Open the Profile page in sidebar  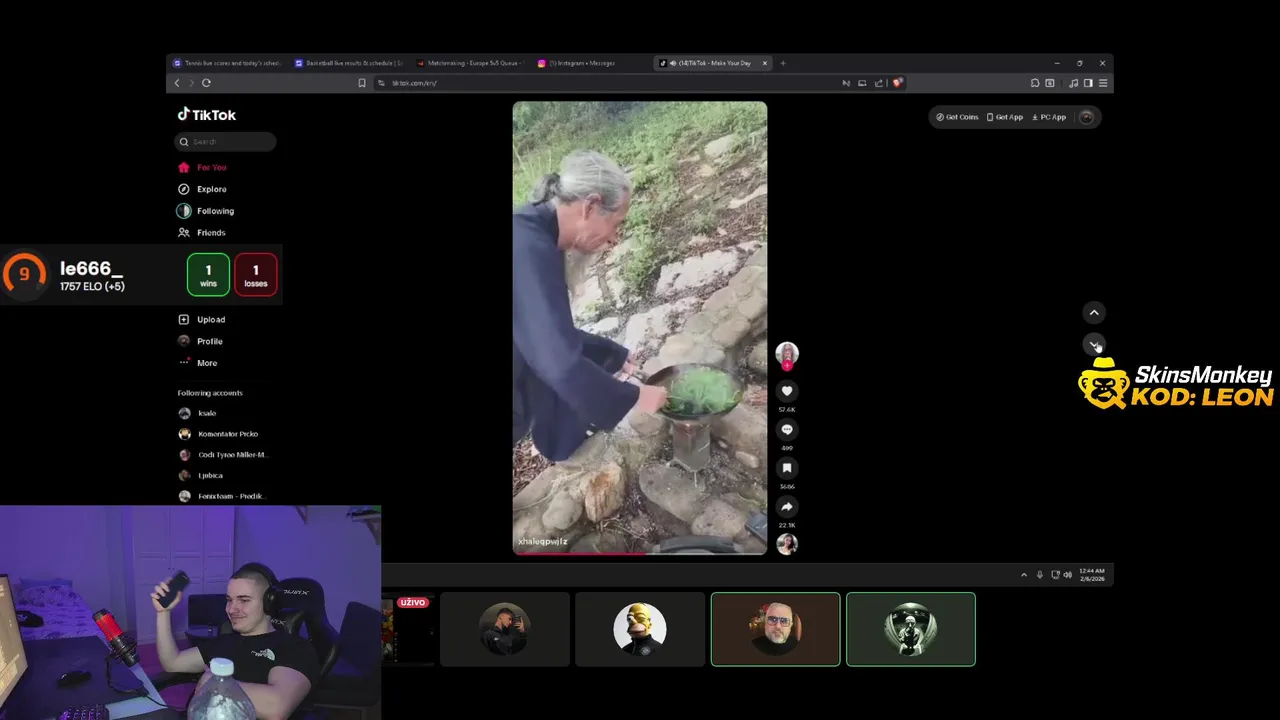pyautogui.click(x=200, y=341)
